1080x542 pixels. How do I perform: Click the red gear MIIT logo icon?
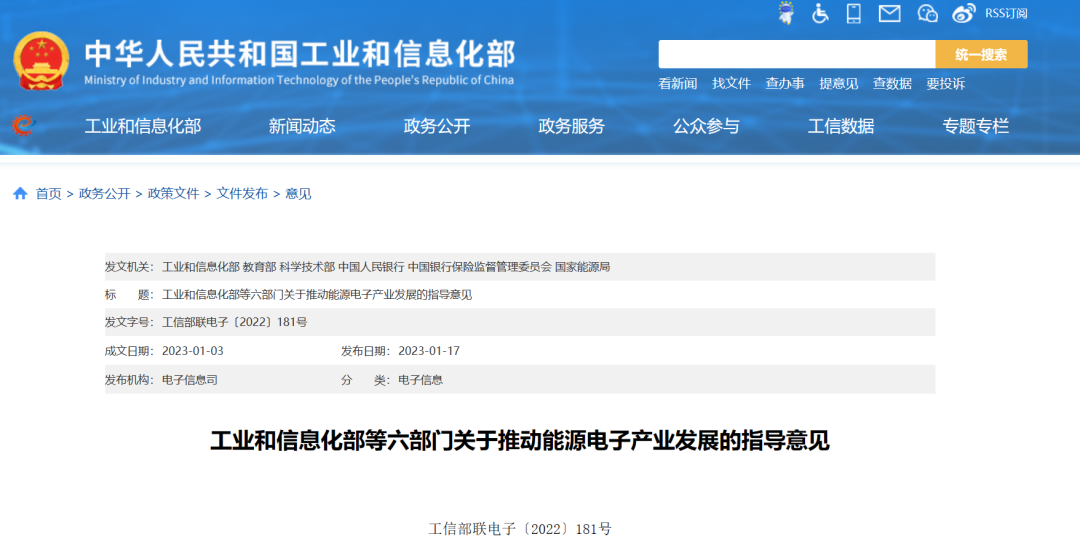pos(23,125)
